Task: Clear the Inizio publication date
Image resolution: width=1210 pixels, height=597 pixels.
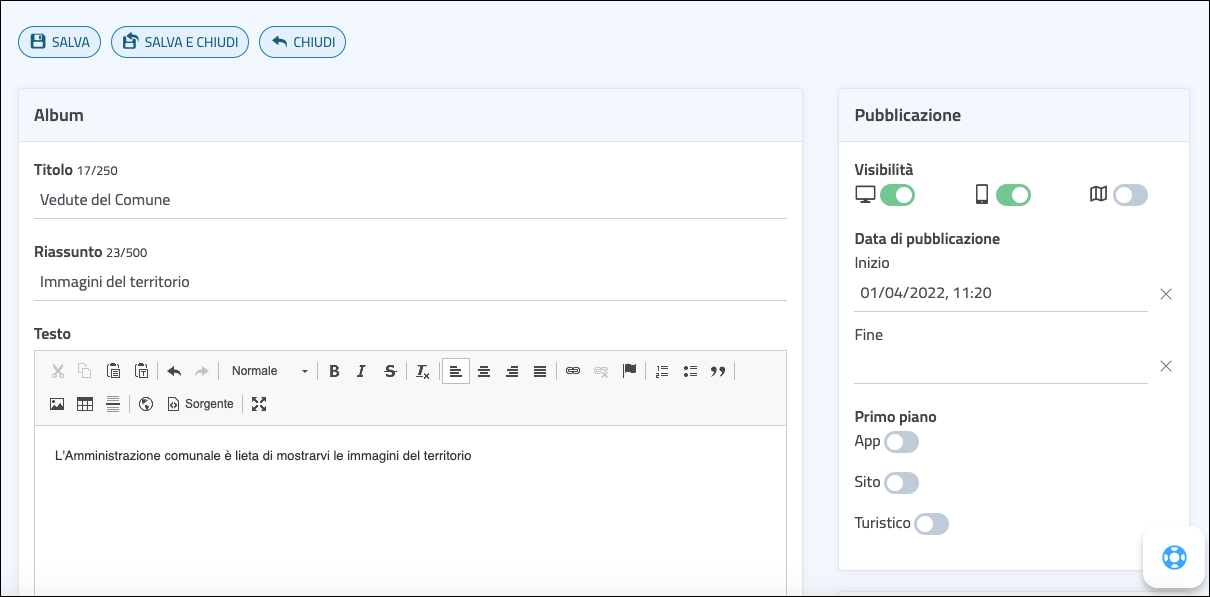Action: [x=1165, y=294]
